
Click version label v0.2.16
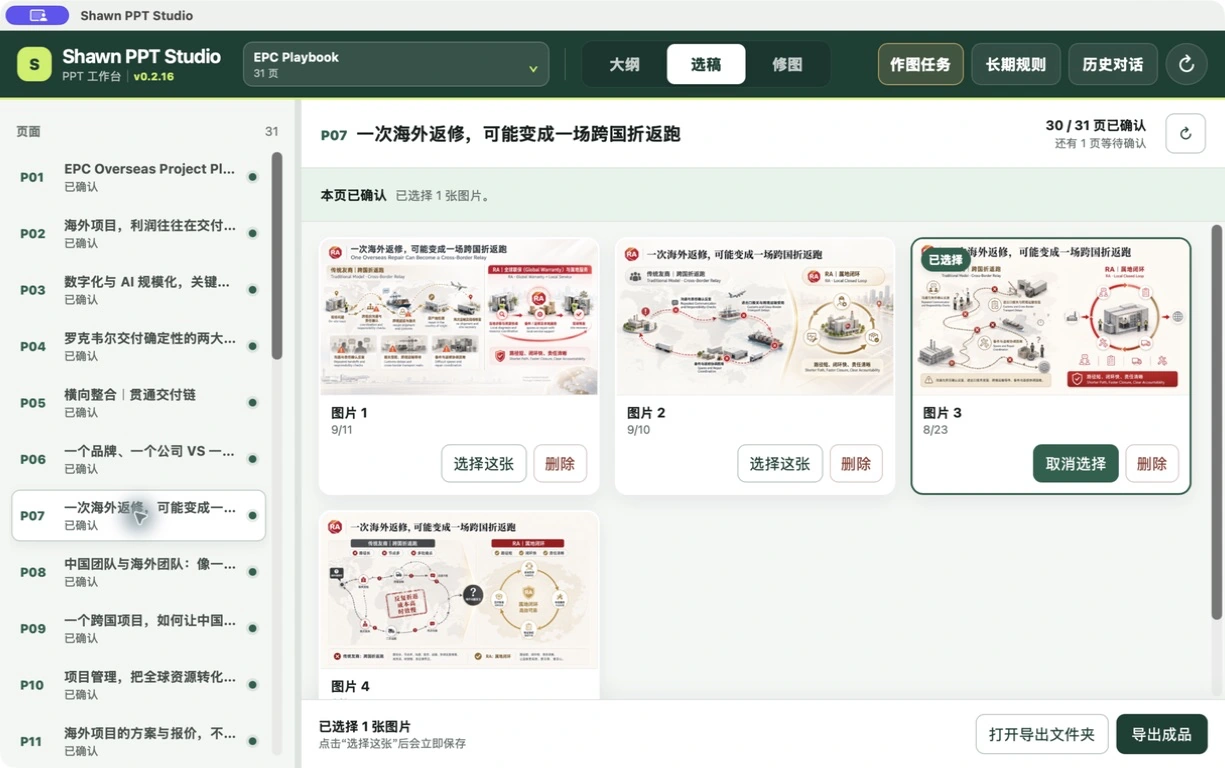pyautogui.click(x=154, y=77)
